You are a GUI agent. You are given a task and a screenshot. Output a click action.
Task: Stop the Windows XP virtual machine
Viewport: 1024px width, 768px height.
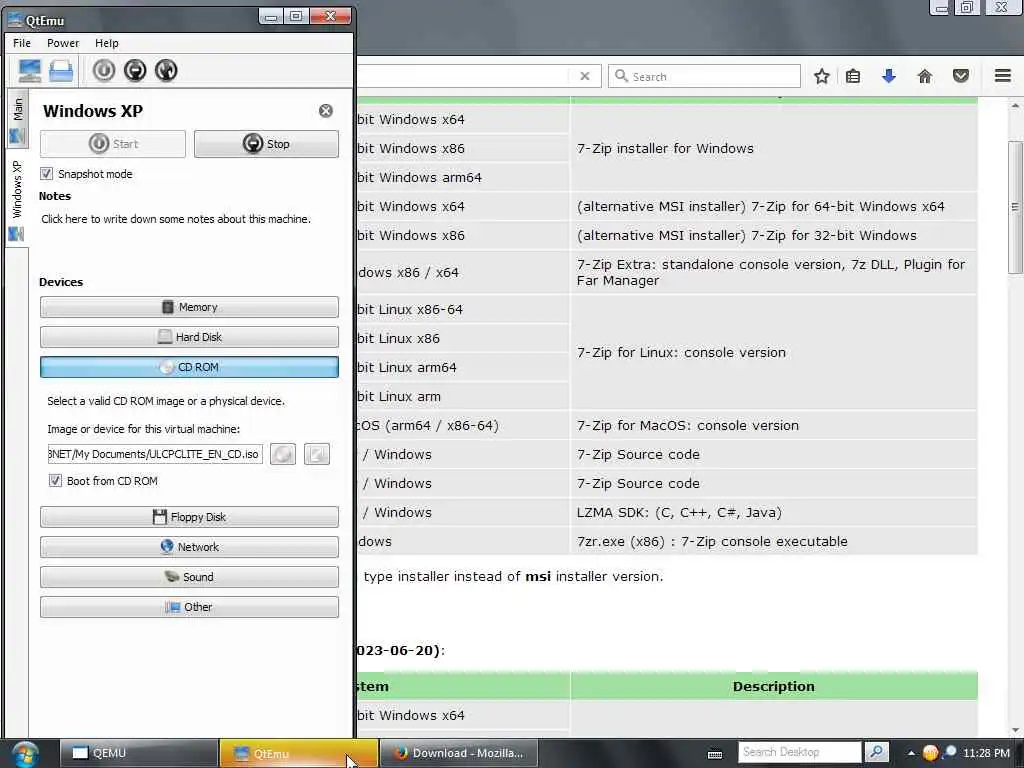click(x=266, y=144)
